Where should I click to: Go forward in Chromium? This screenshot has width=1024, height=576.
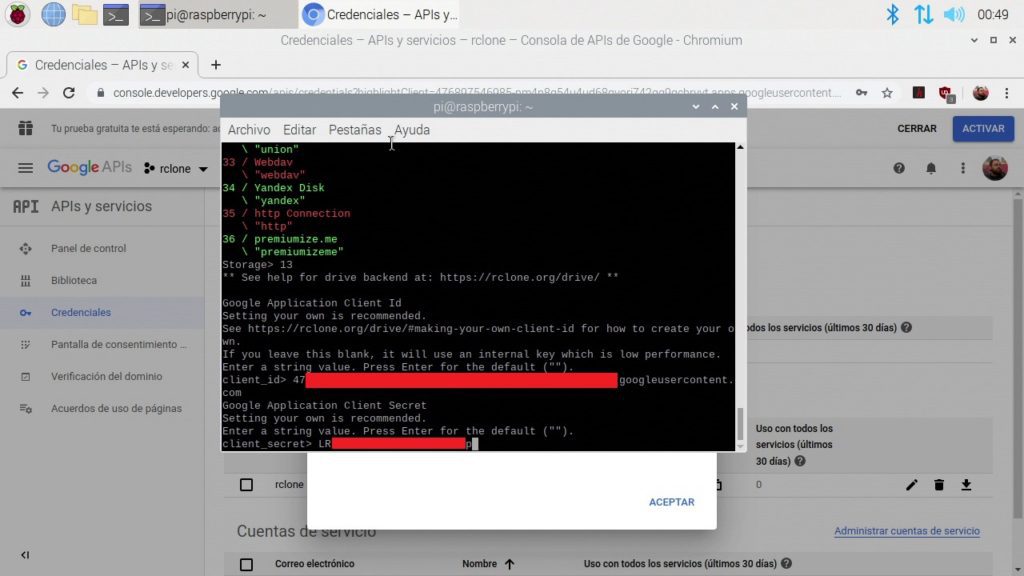[x=43, y=93]
